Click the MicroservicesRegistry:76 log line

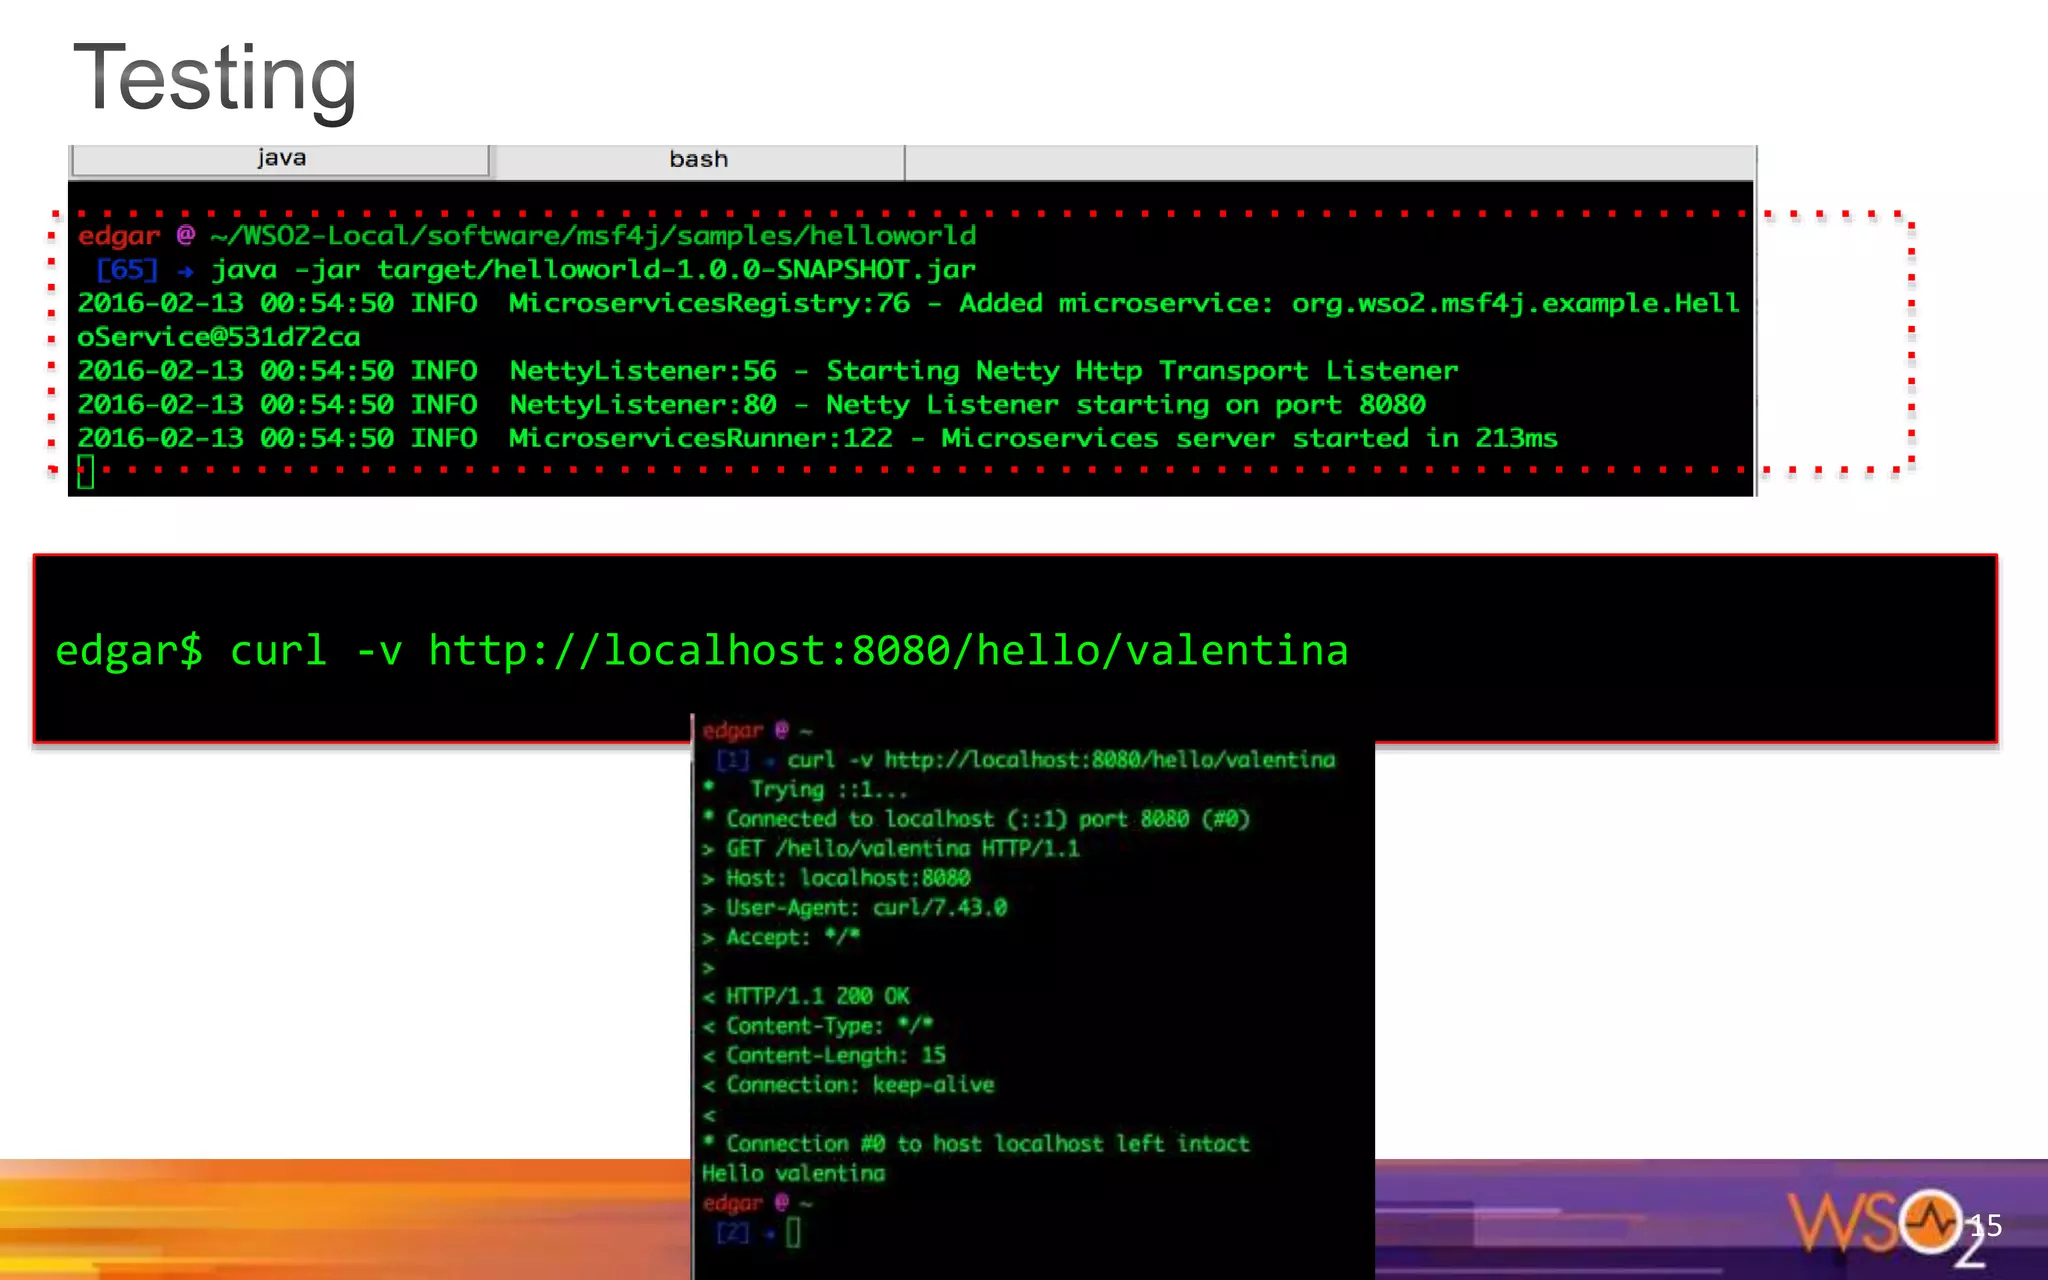click(908, 303)
